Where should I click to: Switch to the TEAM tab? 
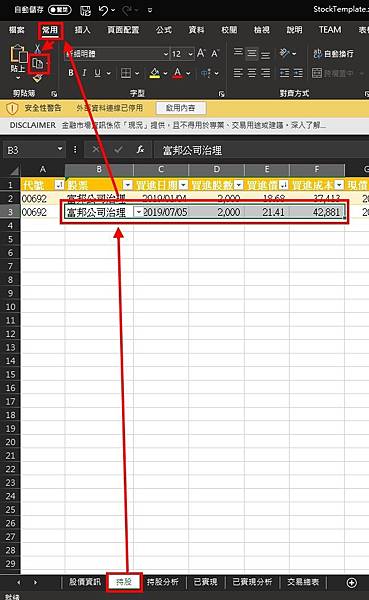[x=330, y=30]
